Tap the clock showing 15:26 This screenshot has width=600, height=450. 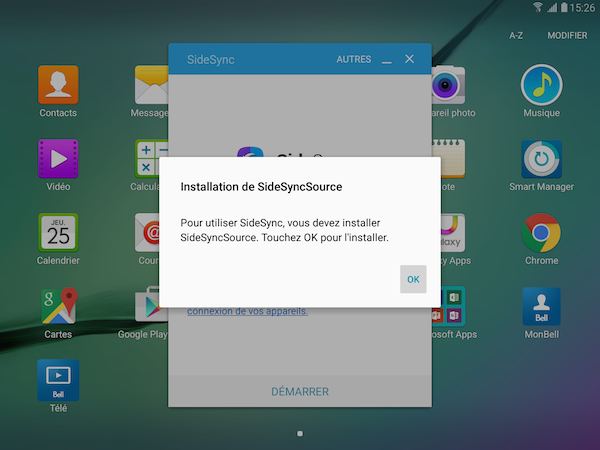(582, 8)
